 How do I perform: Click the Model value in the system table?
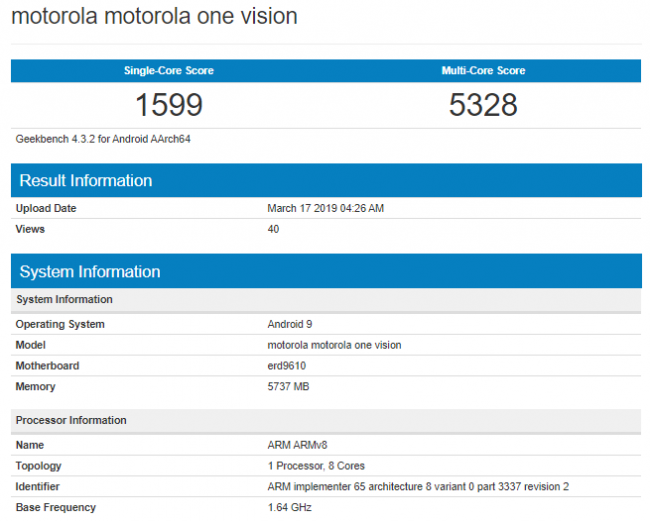tap(334, 345)
